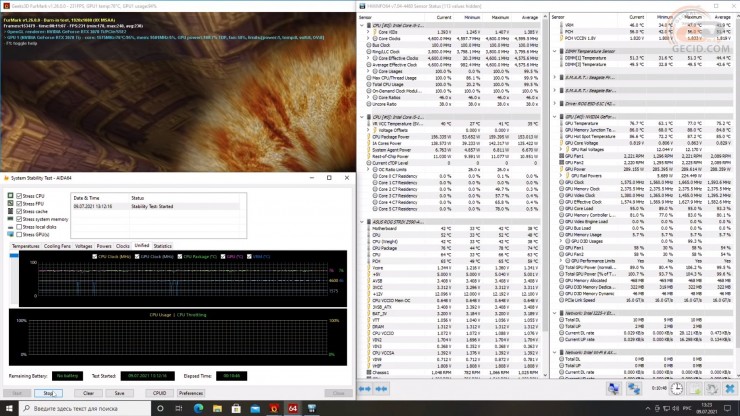Viewport: 740px width, 416px height.
Task: Uncheck Stress FPU in AIDA64
Action: pos(19,204)
